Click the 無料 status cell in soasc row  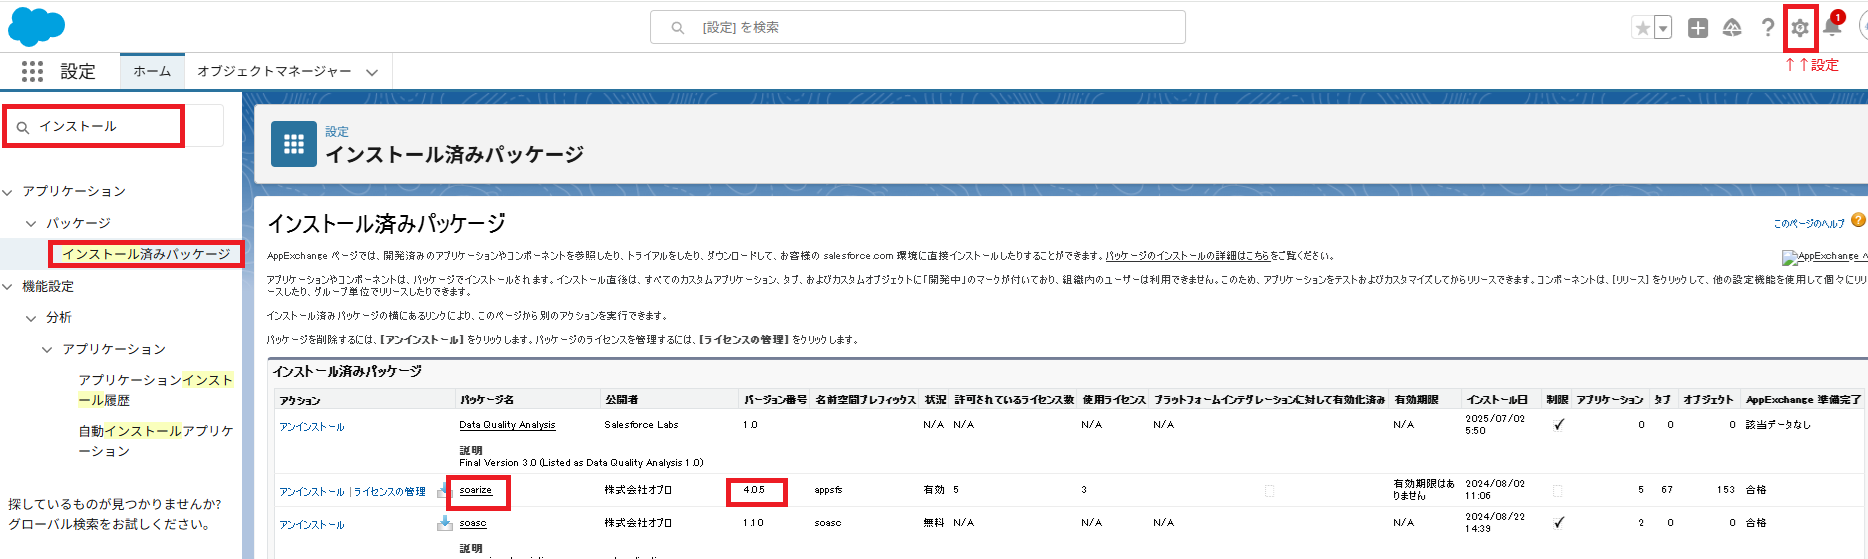coord(934,523)
